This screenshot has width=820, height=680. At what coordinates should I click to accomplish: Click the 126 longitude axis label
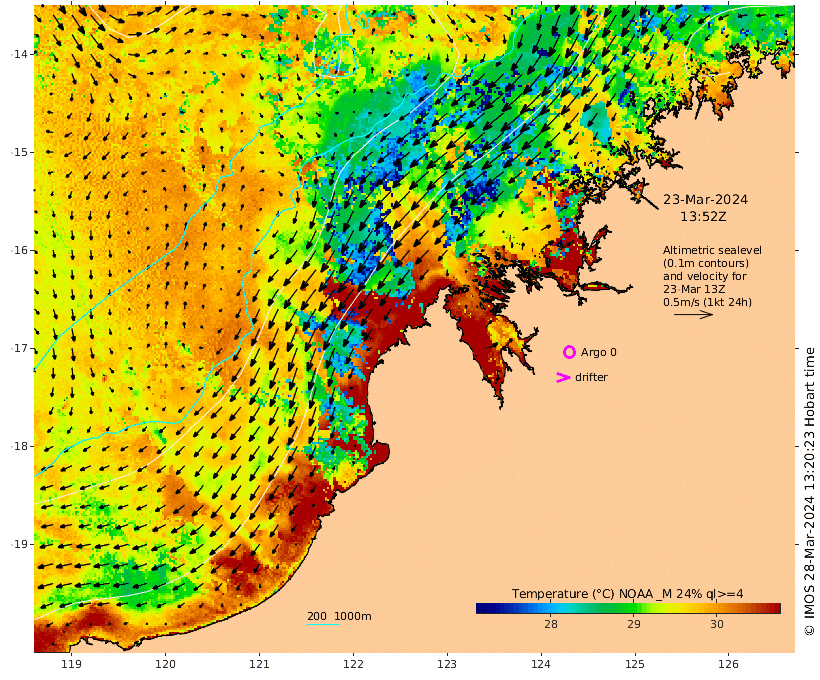(x=728, y=664)
